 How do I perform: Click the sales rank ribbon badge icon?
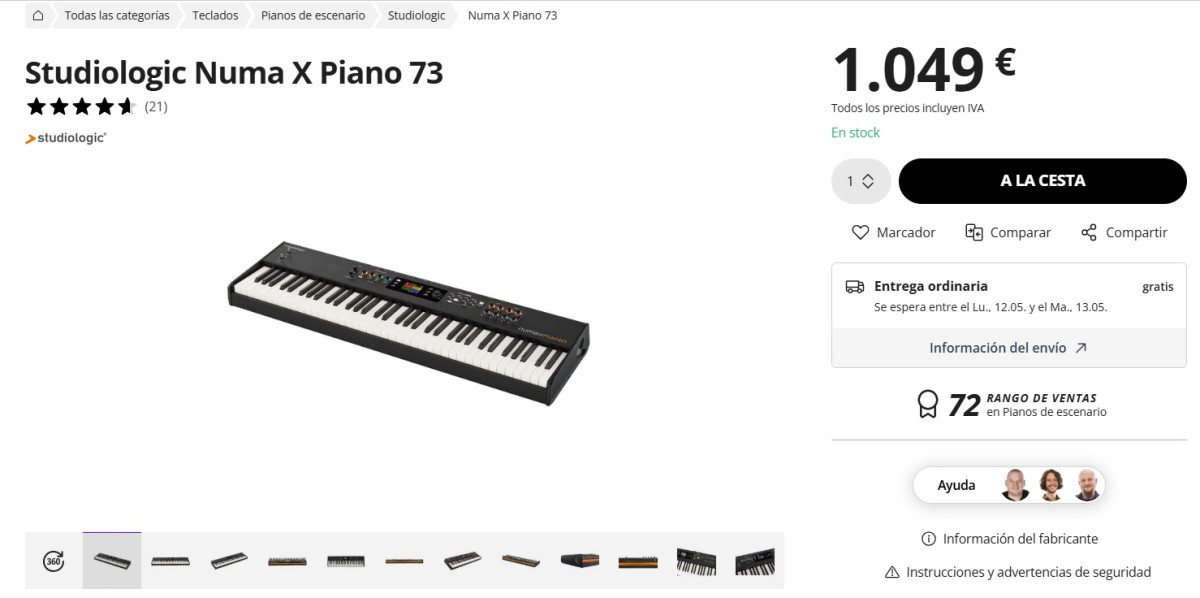click(x=928, y=404)
